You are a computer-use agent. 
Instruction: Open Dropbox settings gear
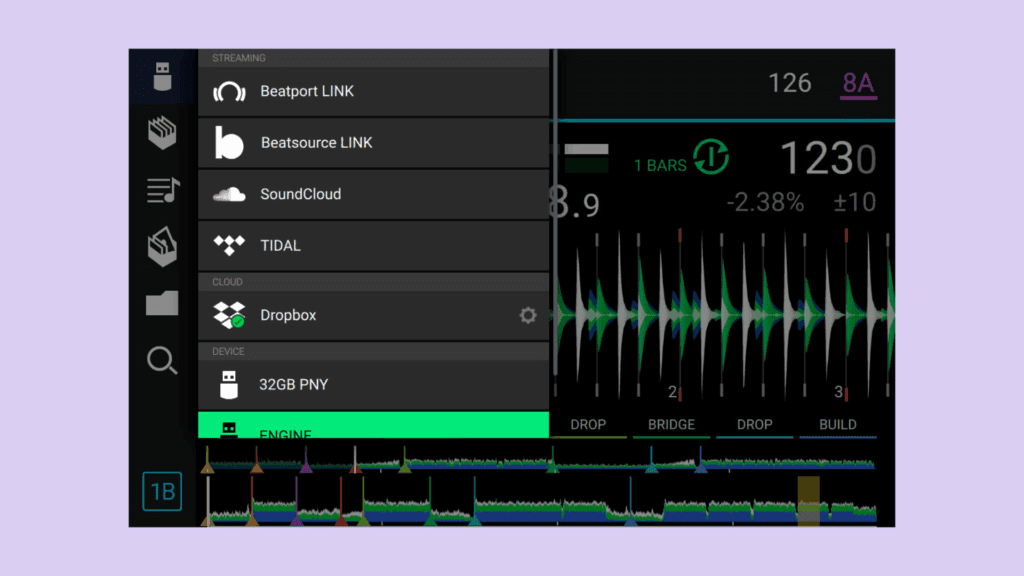click(528, 315)
